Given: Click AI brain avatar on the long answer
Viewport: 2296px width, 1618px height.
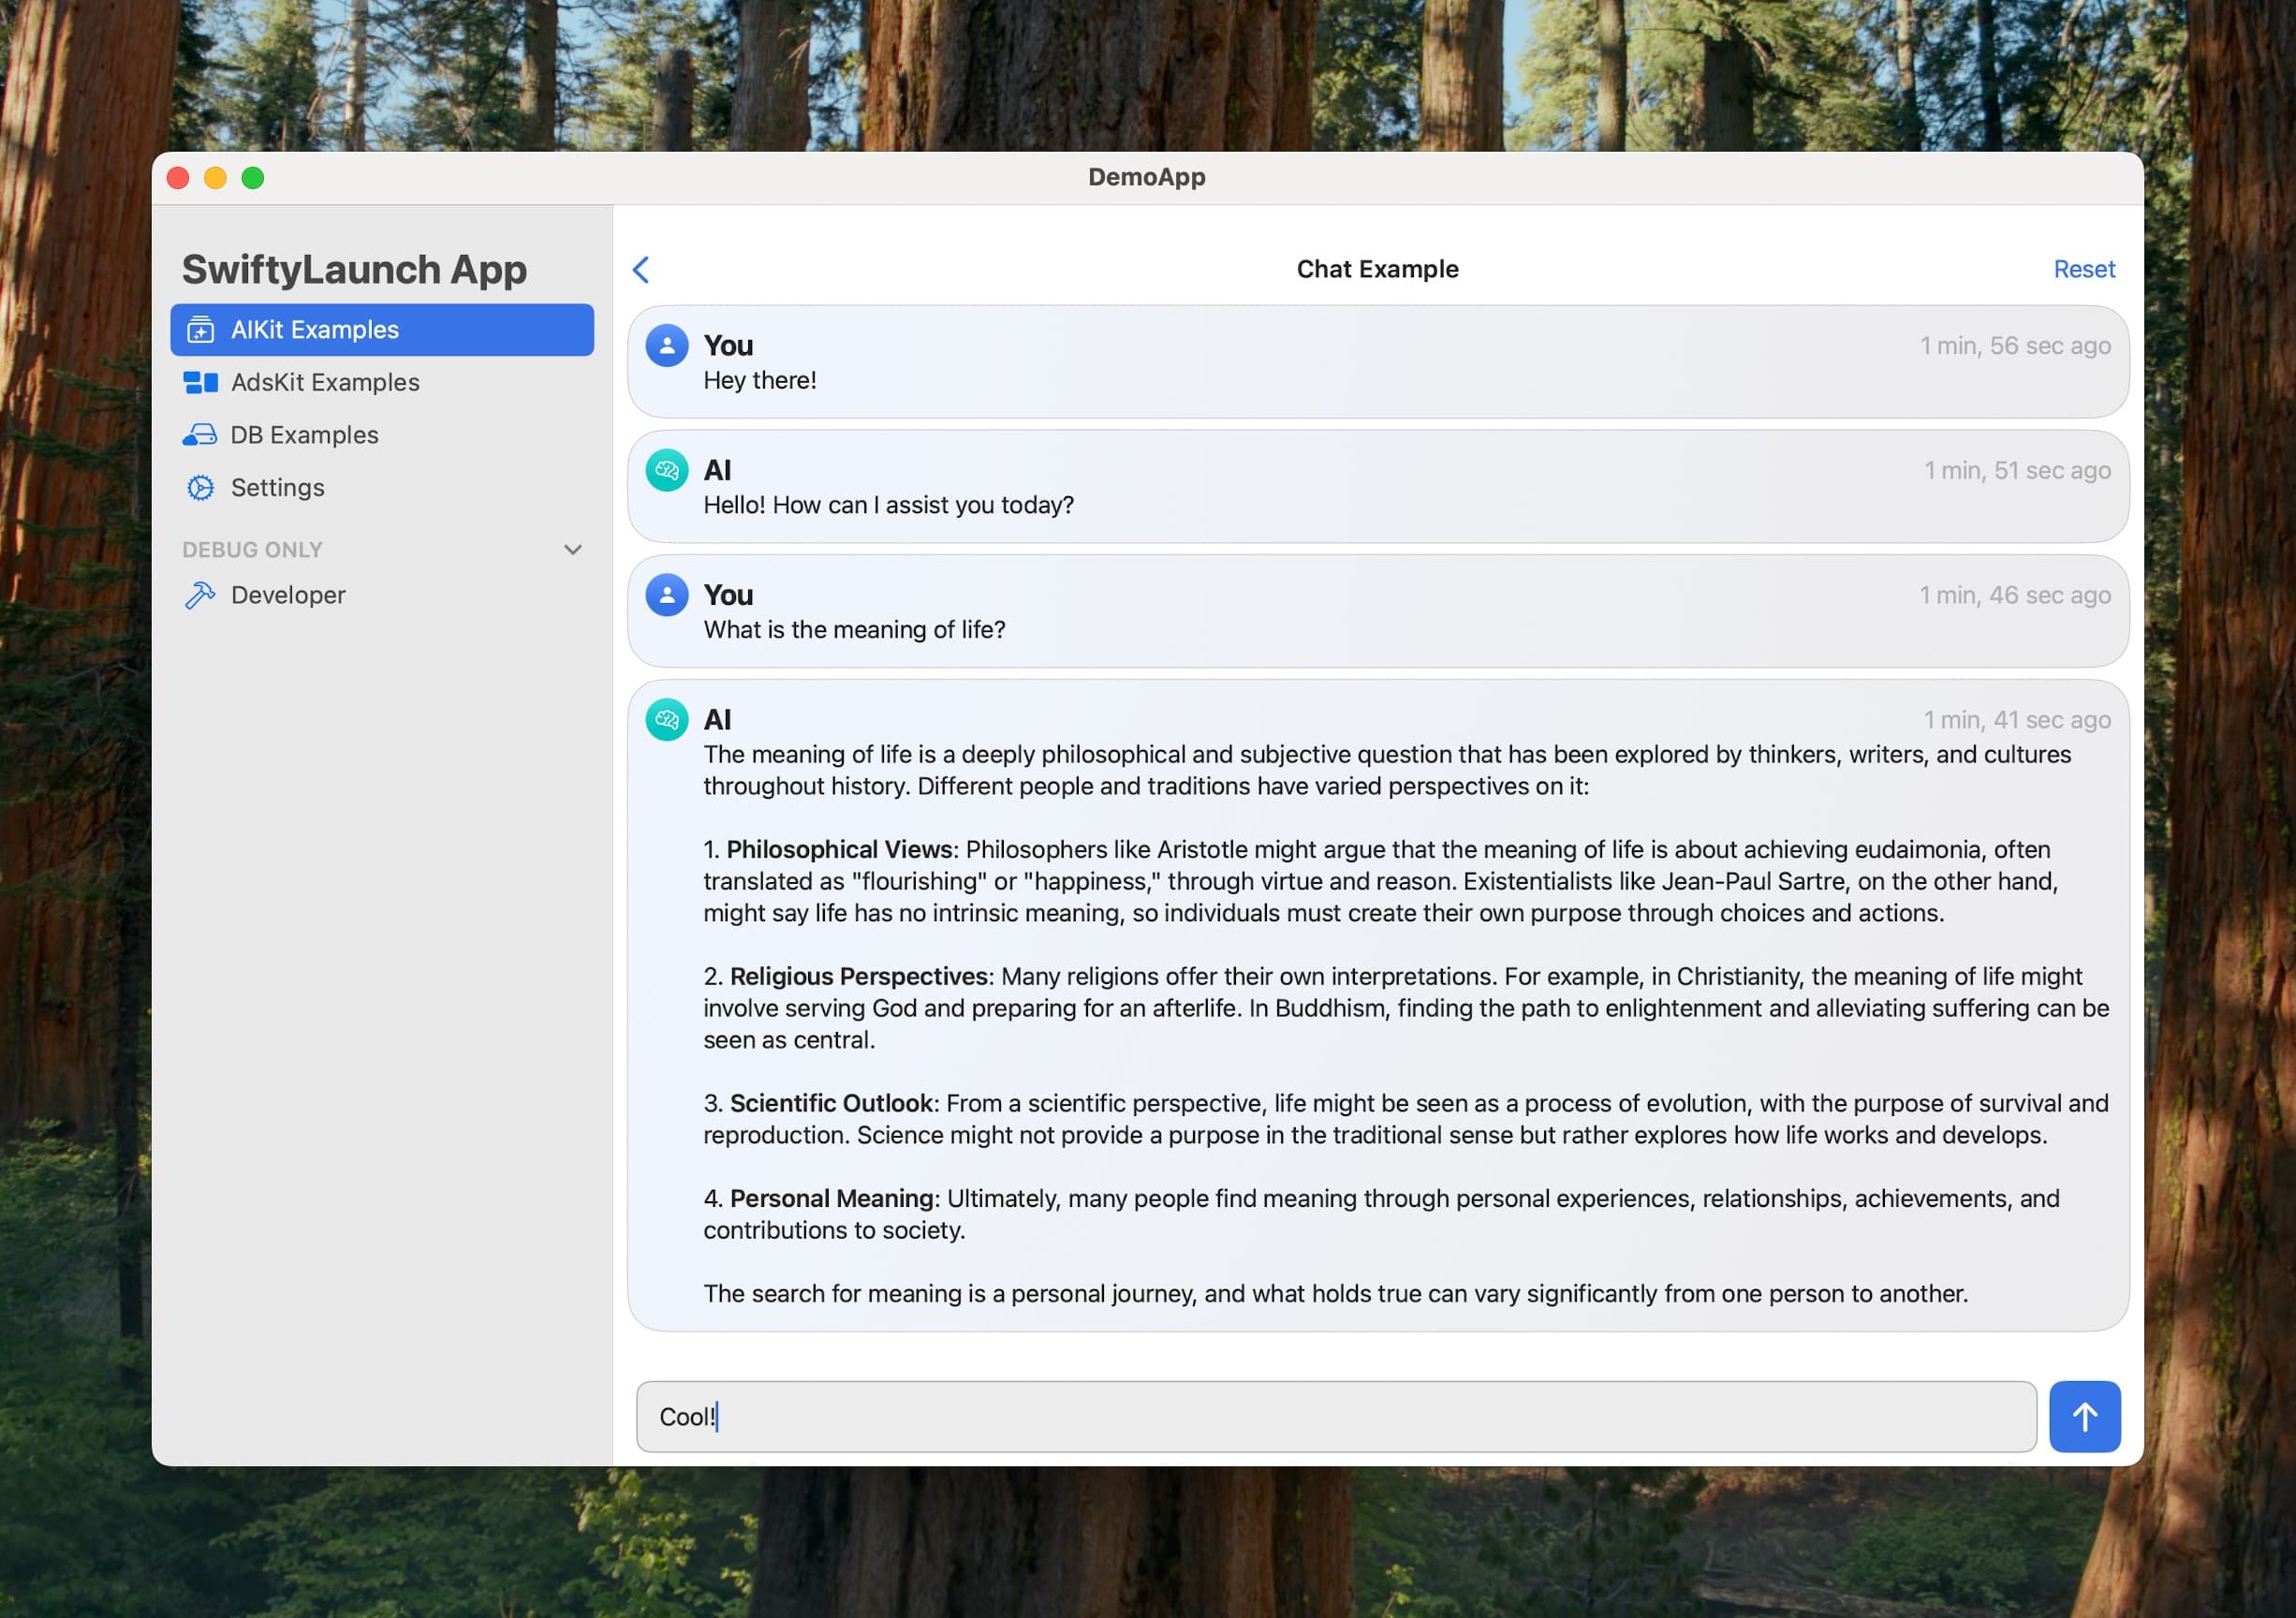Looking at the screenshot, I should pos(667,720).
